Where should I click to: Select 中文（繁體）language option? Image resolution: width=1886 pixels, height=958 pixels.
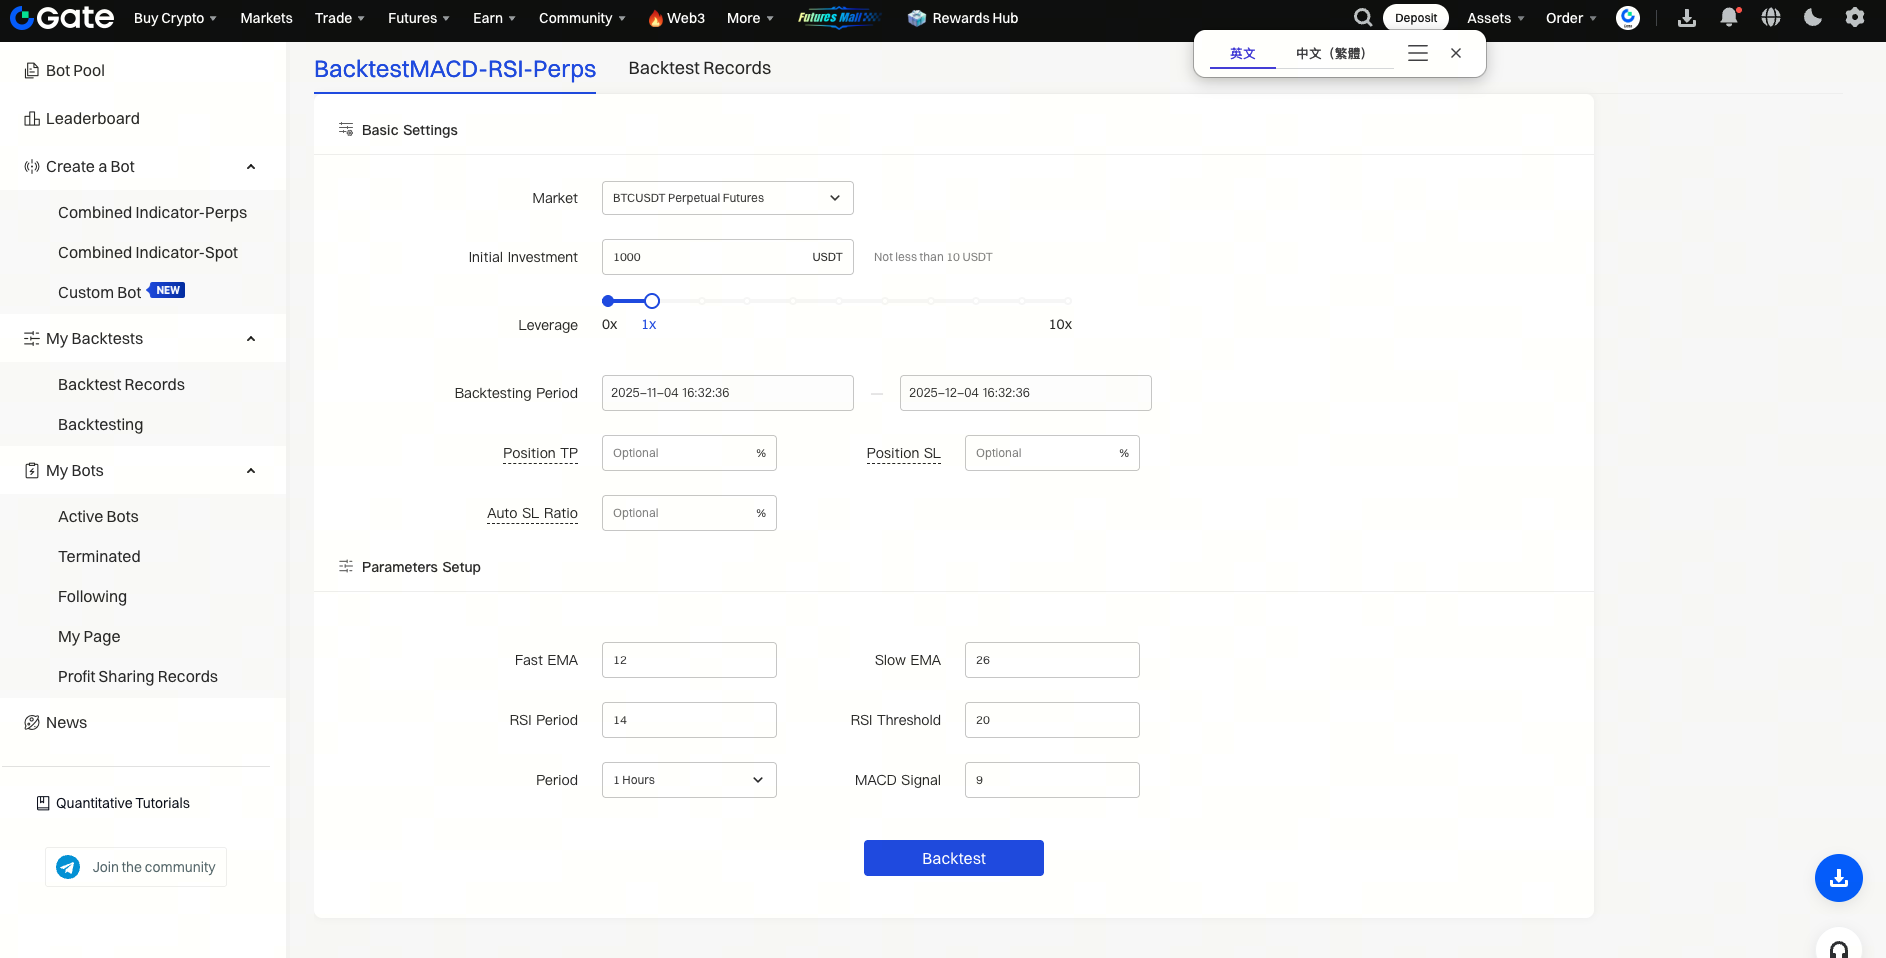coord(1330,54)
